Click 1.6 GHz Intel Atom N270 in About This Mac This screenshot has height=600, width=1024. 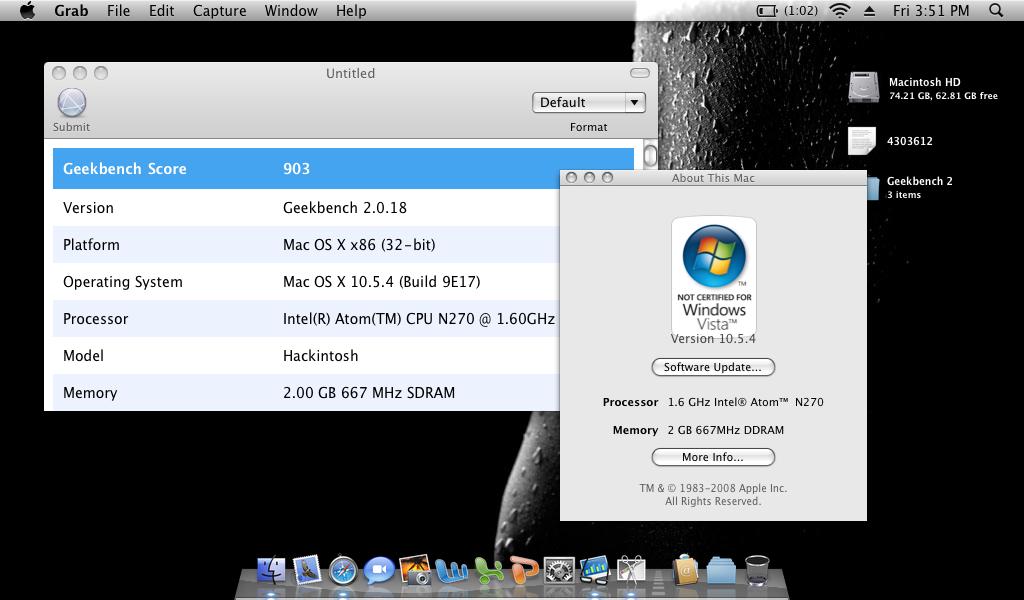[745, 402]
